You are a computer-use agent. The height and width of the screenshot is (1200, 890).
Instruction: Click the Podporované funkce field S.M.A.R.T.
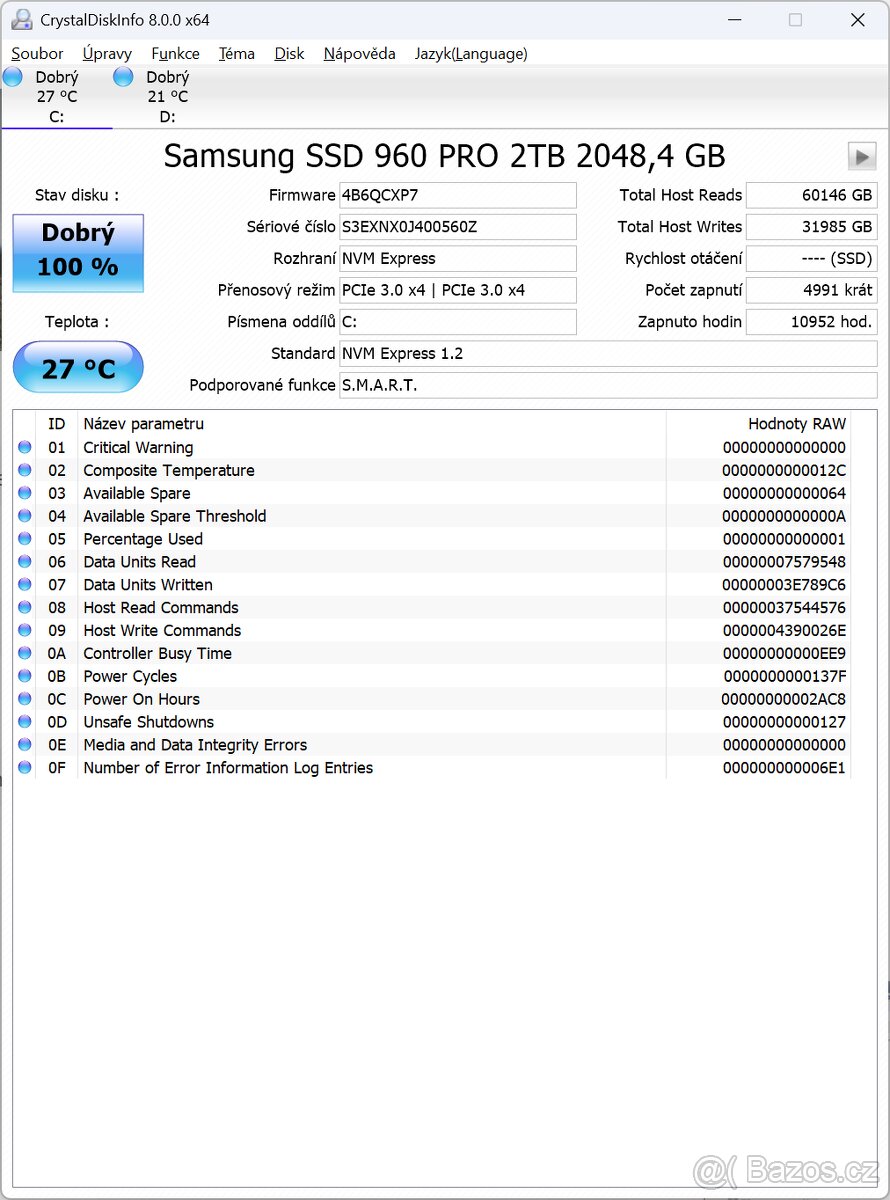point(608,385)
